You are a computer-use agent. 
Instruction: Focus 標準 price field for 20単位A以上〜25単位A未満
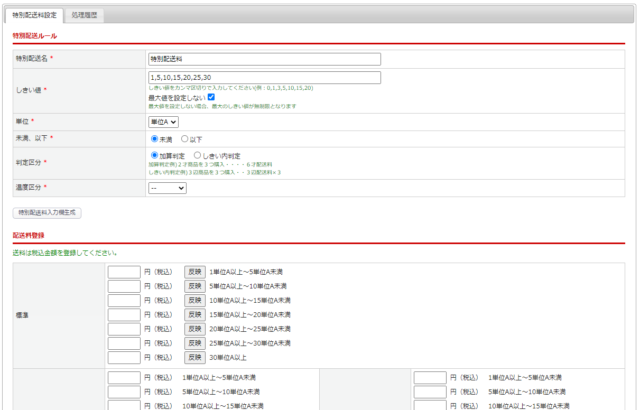coord(124,329)
